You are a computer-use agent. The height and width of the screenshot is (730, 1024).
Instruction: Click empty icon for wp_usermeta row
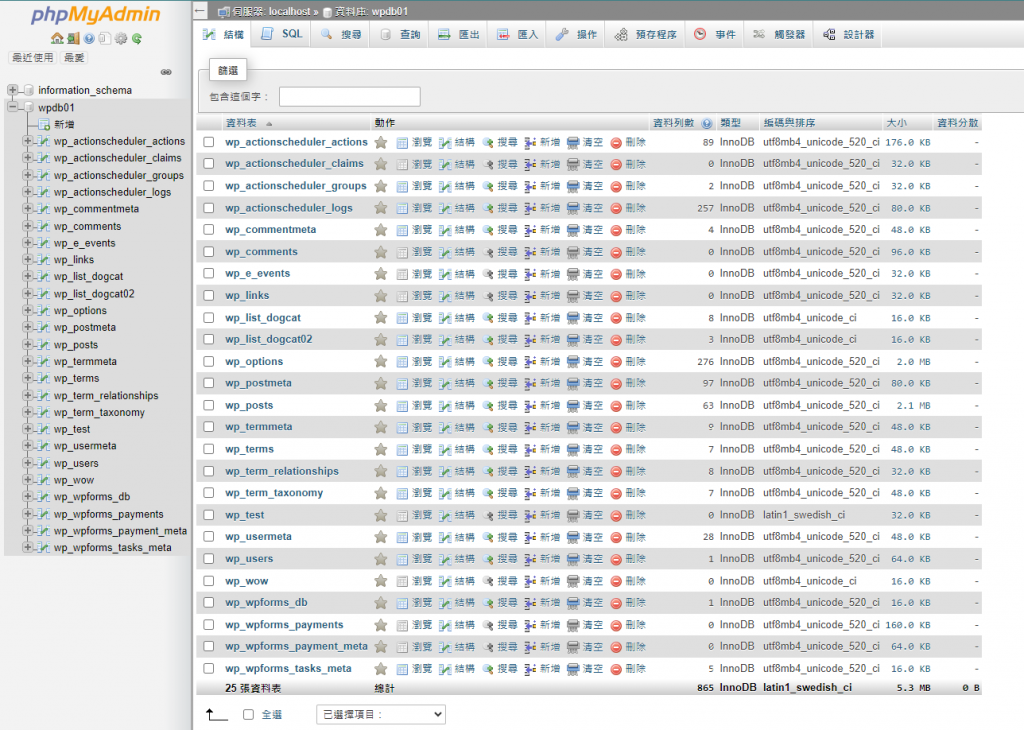(573, 537)
